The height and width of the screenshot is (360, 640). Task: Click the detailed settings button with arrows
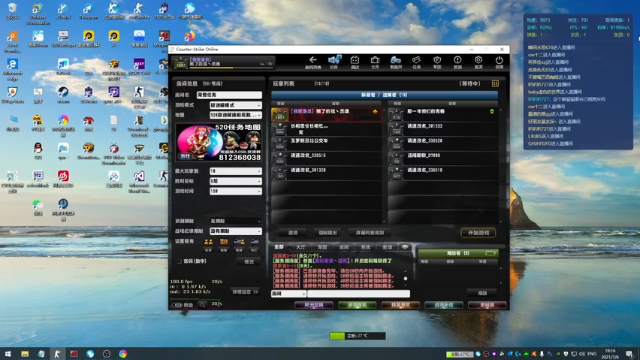coord(245,292)
